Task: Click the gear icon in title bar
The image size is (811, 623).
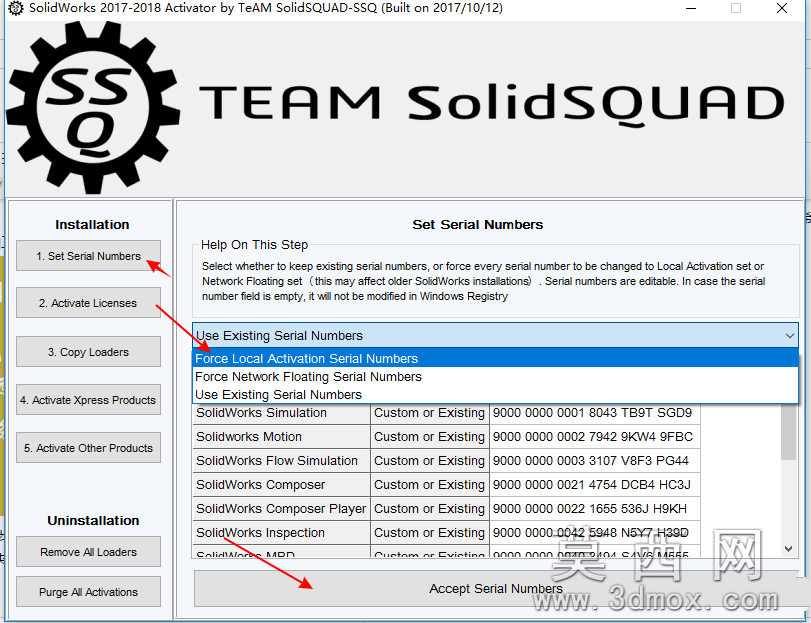Action: point(16,8)
